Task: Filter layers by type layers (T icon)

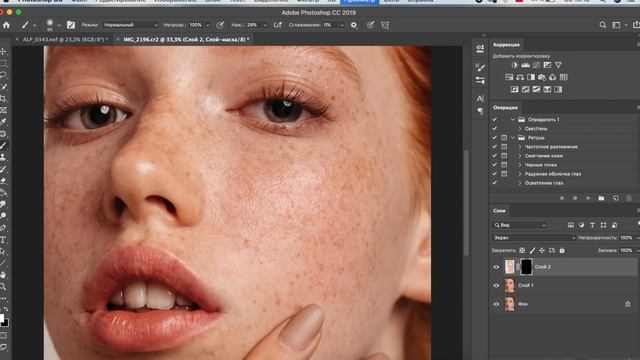Action: (x=592, y=225)
